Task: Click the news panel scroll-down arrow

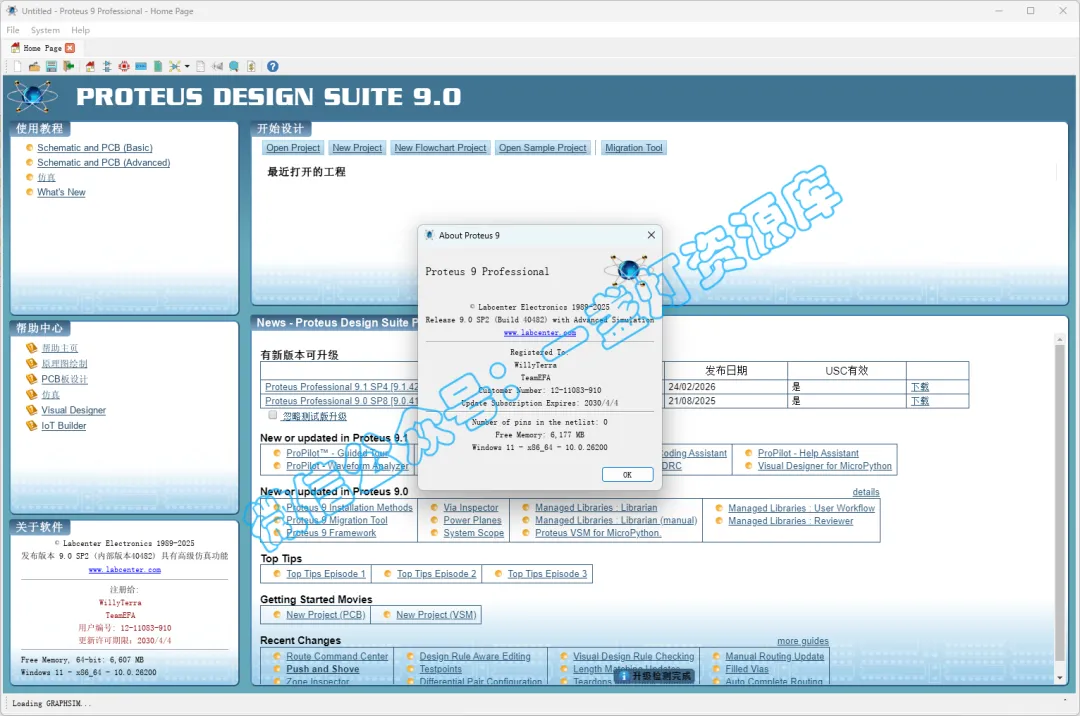Action: coord(1059,678)
